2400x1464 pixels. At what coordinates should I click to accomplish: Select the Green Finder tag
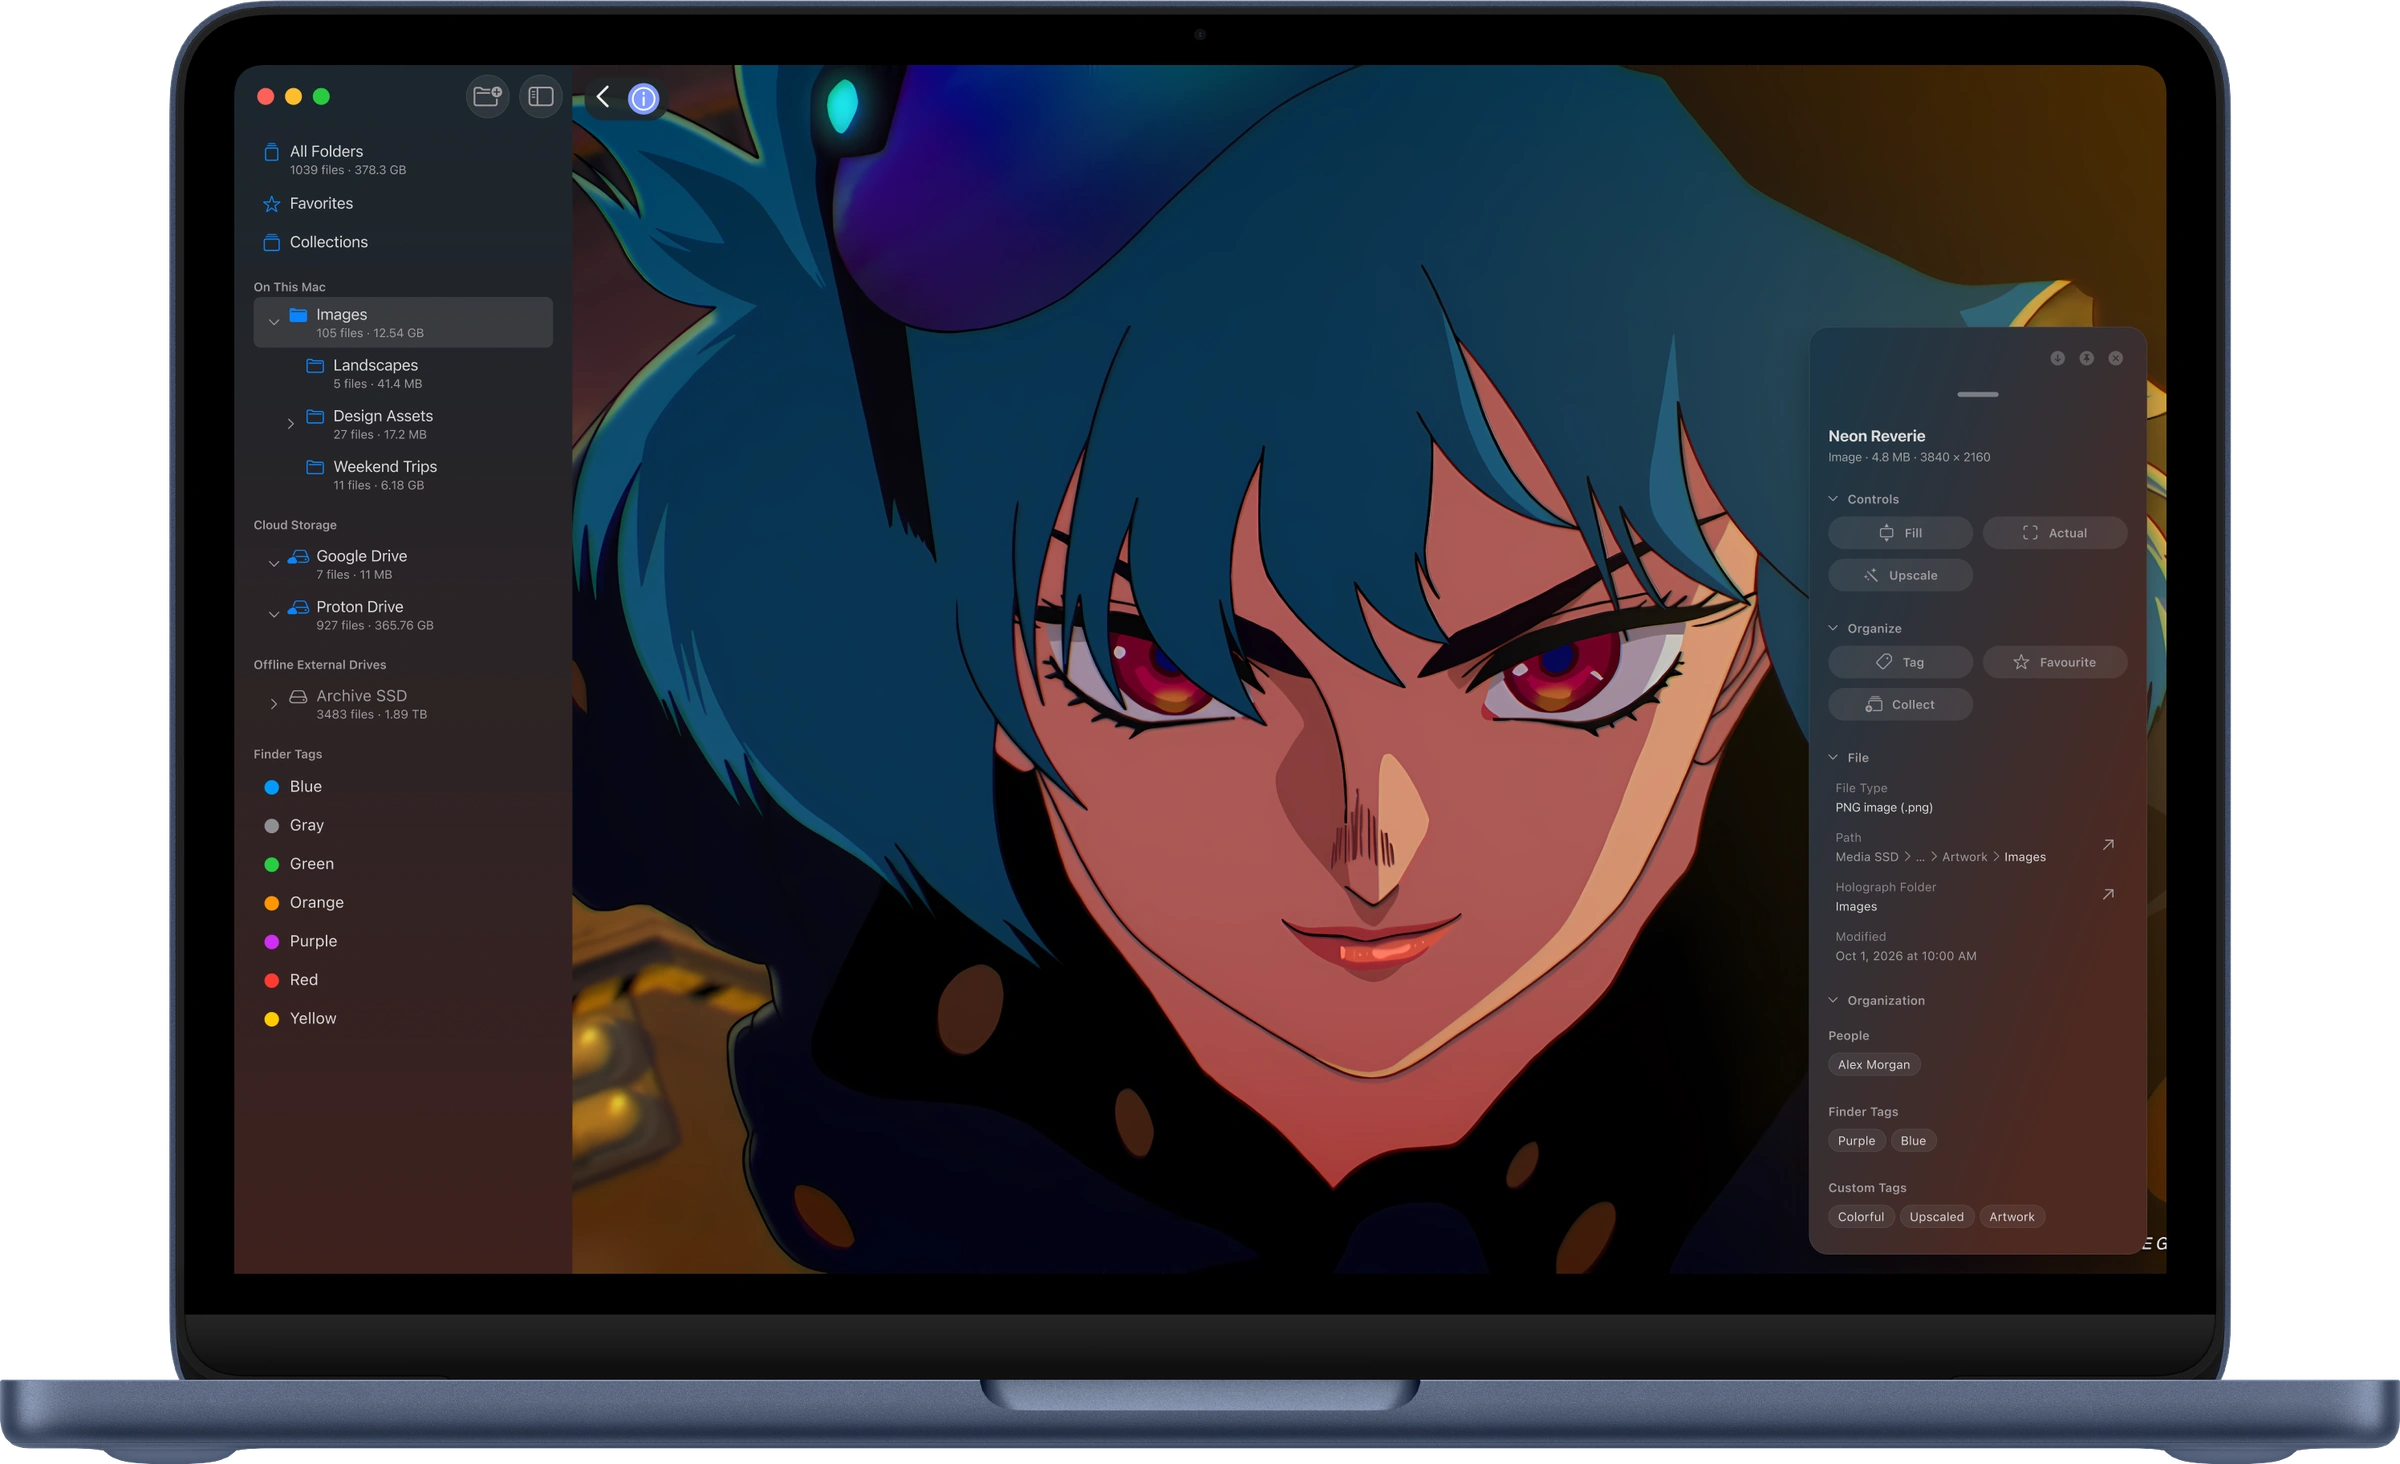point(403,864)
